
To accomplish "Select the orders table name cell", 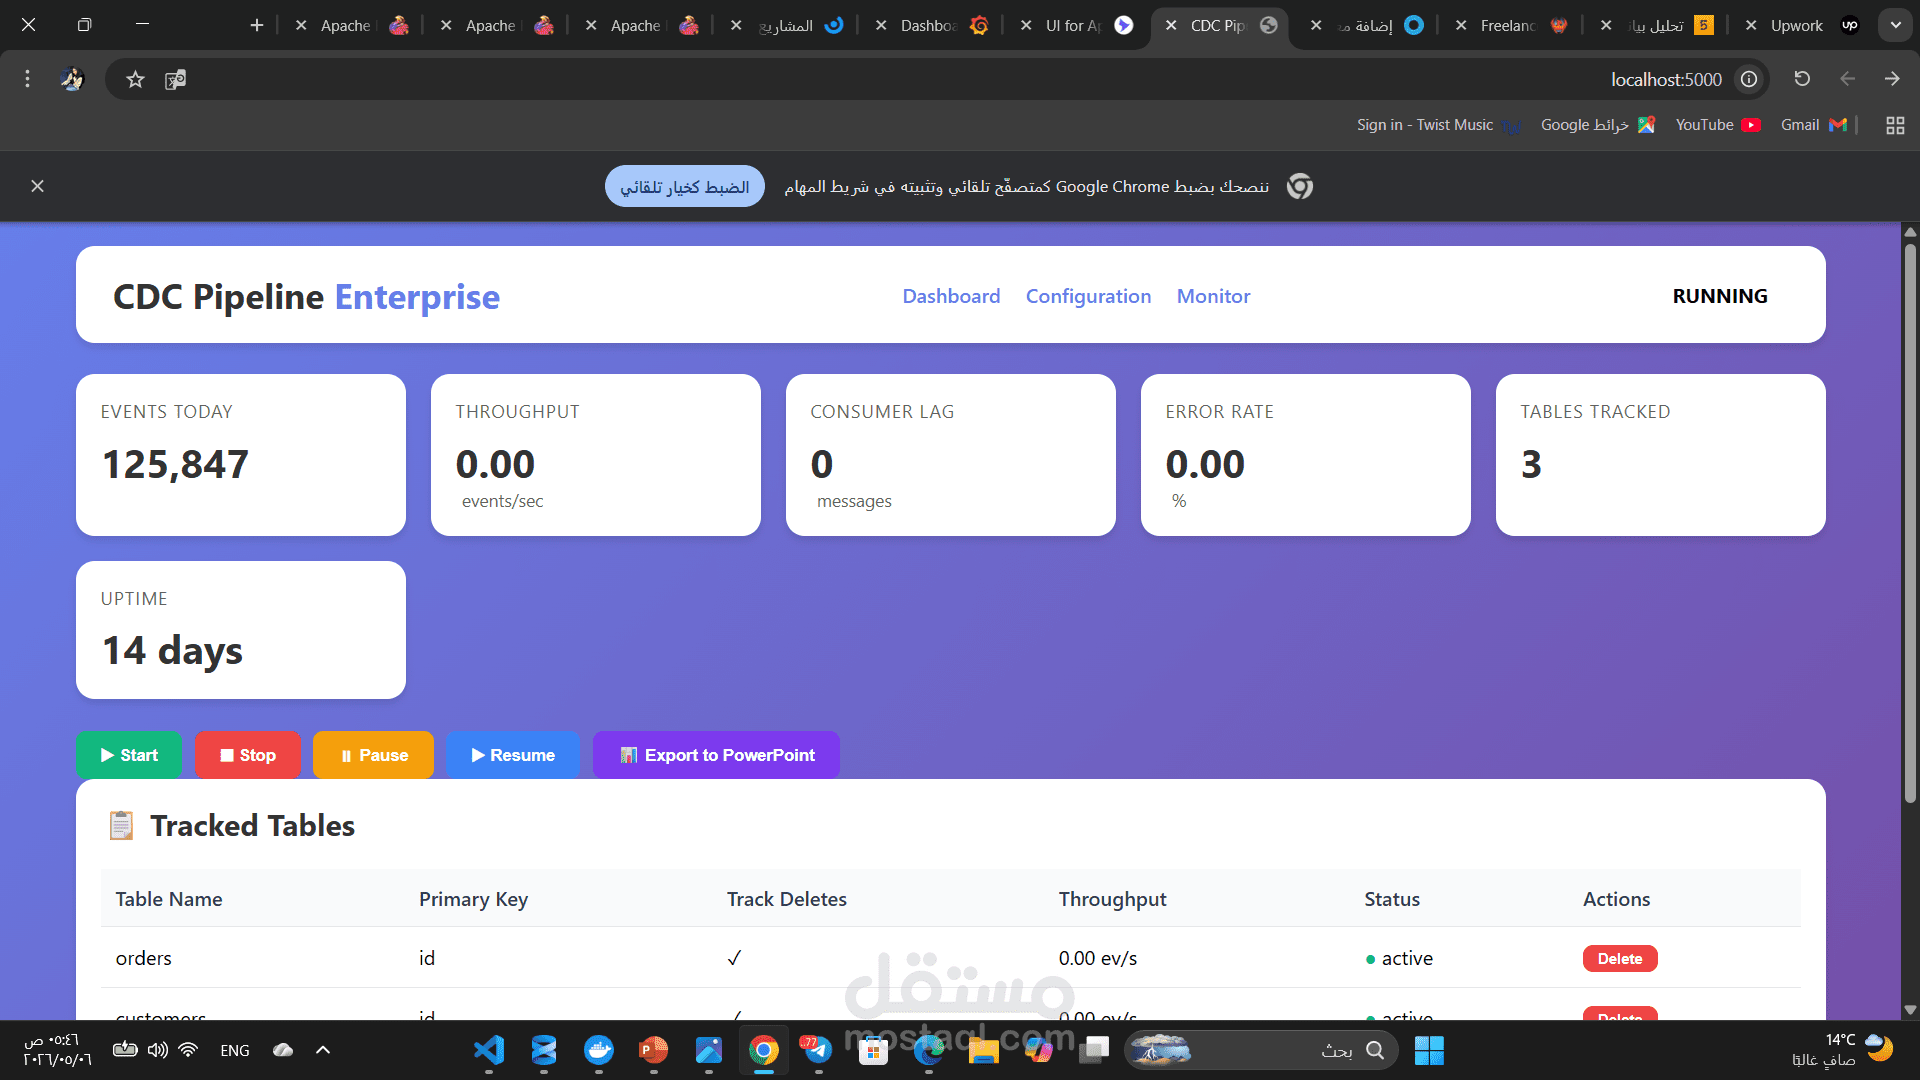I will (143, 958).
